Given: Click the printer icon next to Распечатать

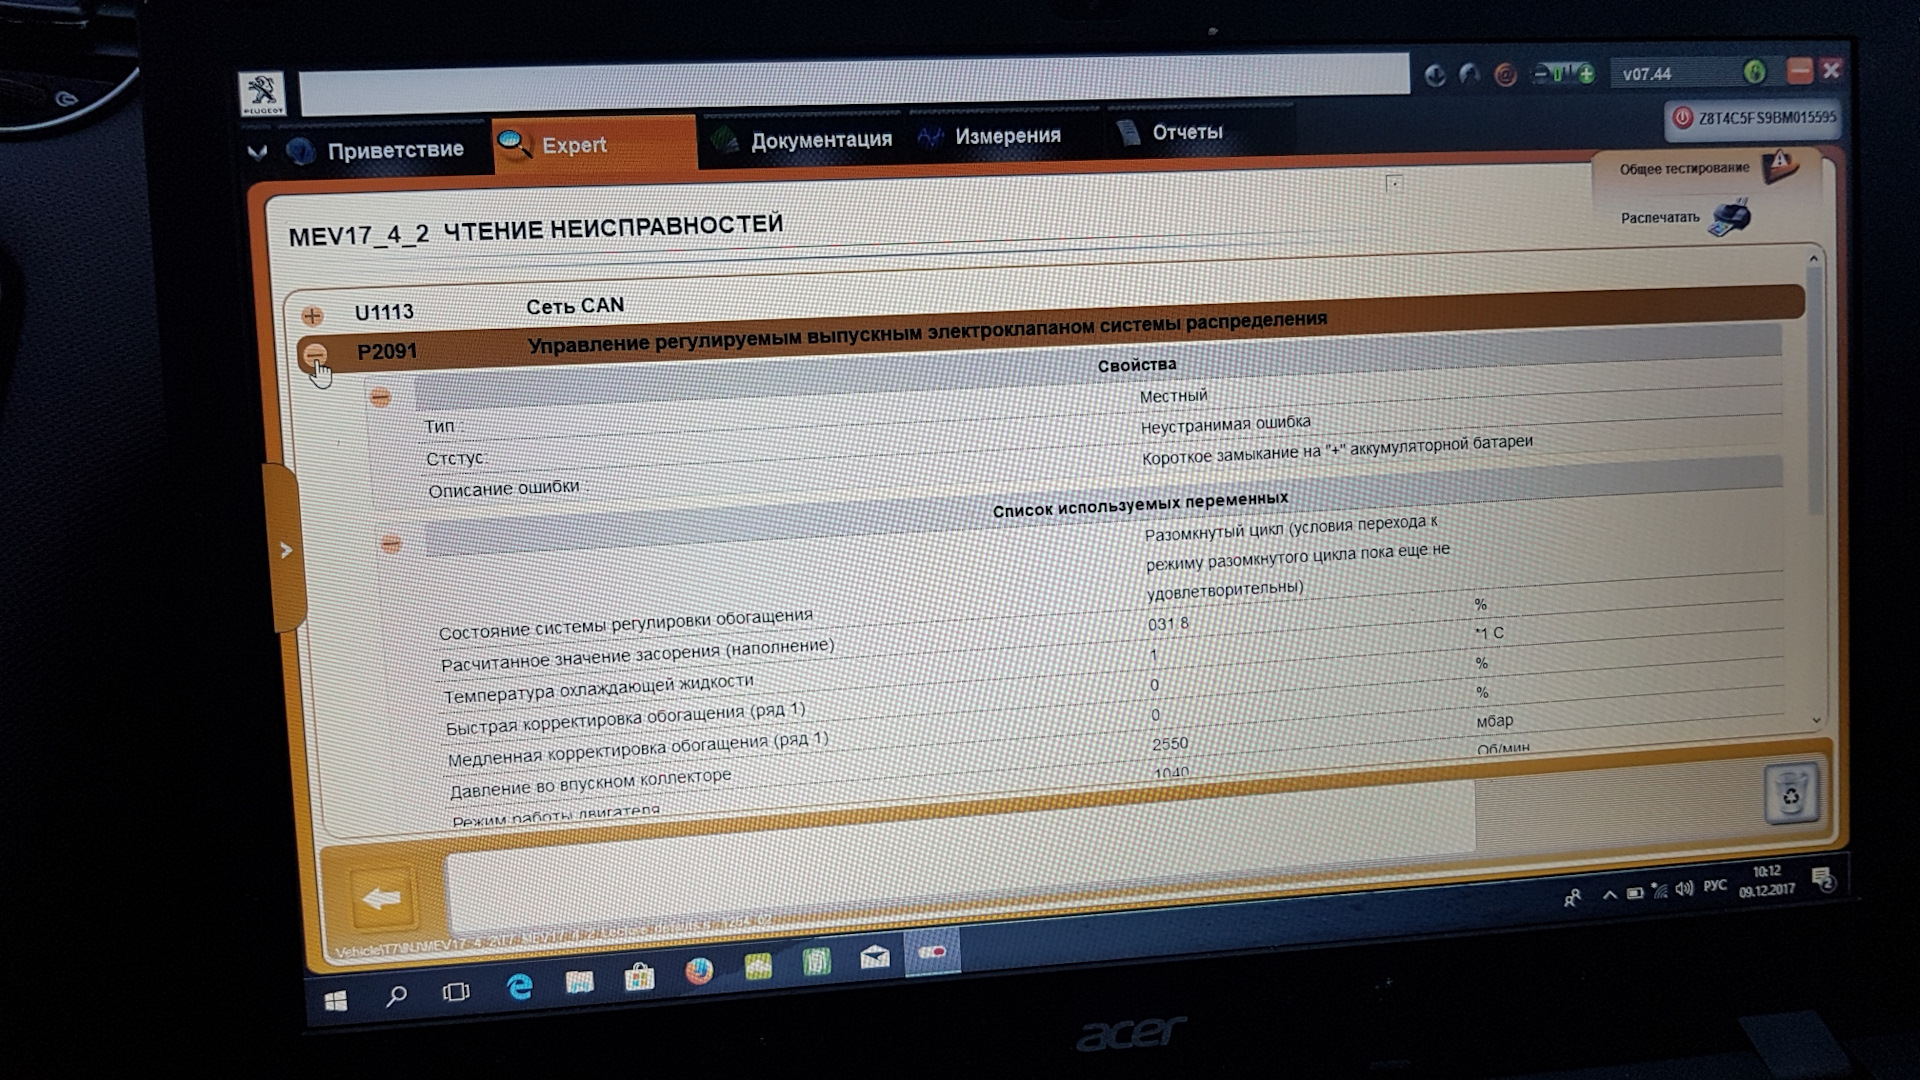Looking at the screenshot, I should (x=1730, y=217).
